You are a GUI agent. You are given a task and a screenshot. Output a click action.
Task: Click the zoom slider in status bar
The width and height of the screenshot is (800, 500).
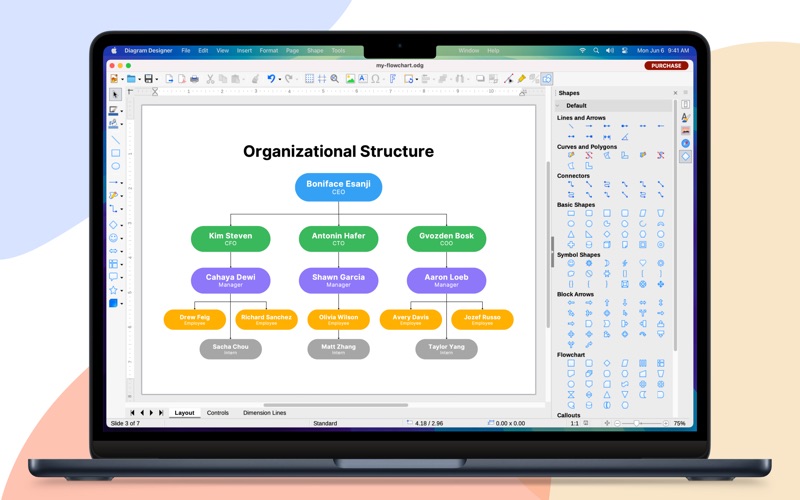641,423
